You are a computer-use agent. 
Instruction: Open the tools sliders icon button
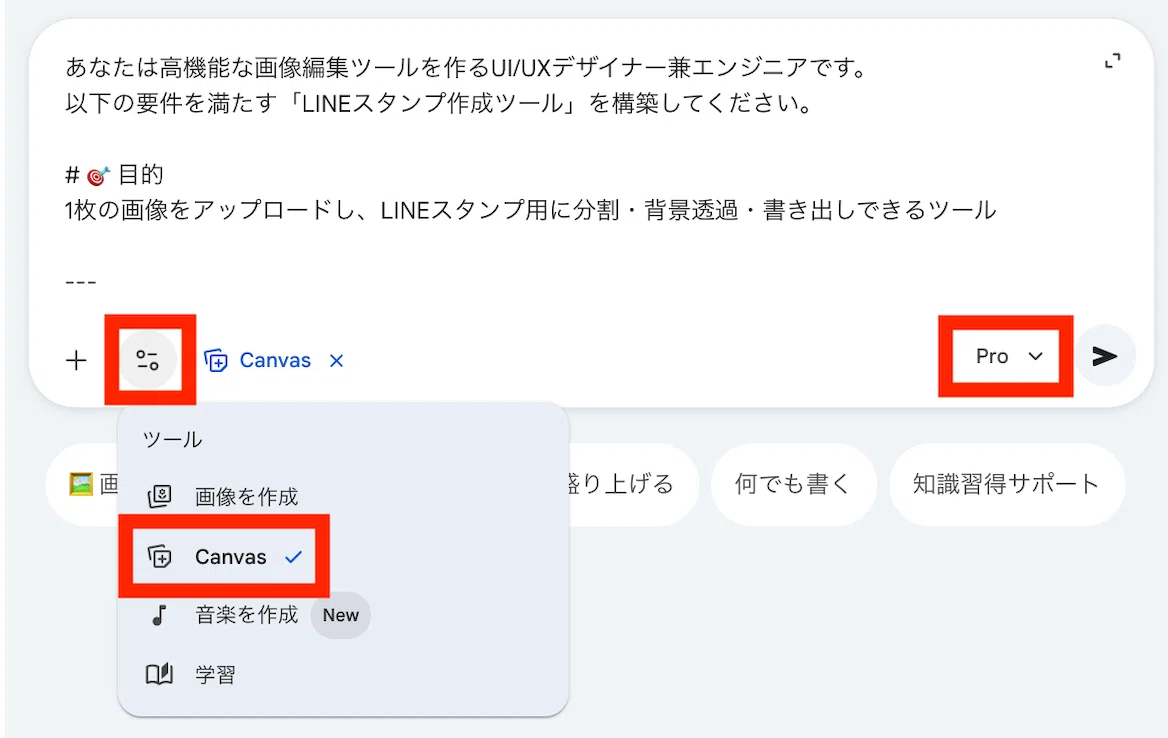[x=147, y=360]
